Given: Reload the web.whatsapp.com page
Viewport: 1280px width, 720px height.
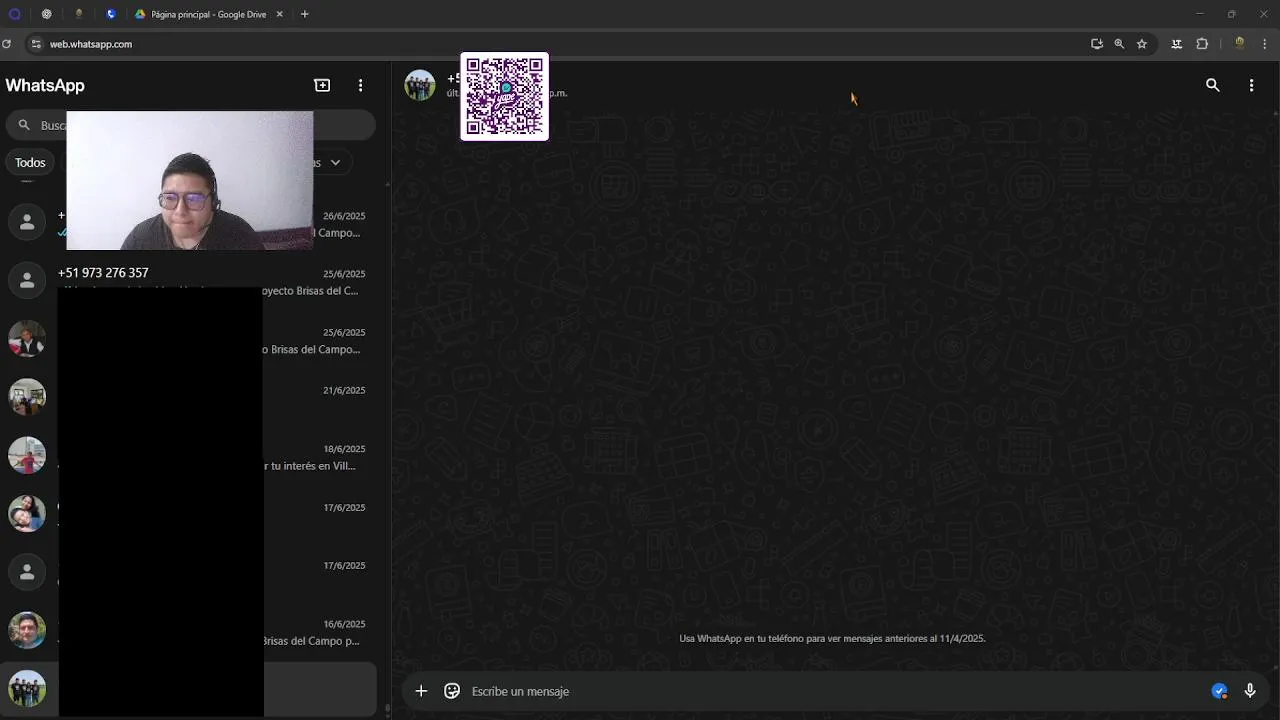Looking at the screenshot, I should [7, 44].
